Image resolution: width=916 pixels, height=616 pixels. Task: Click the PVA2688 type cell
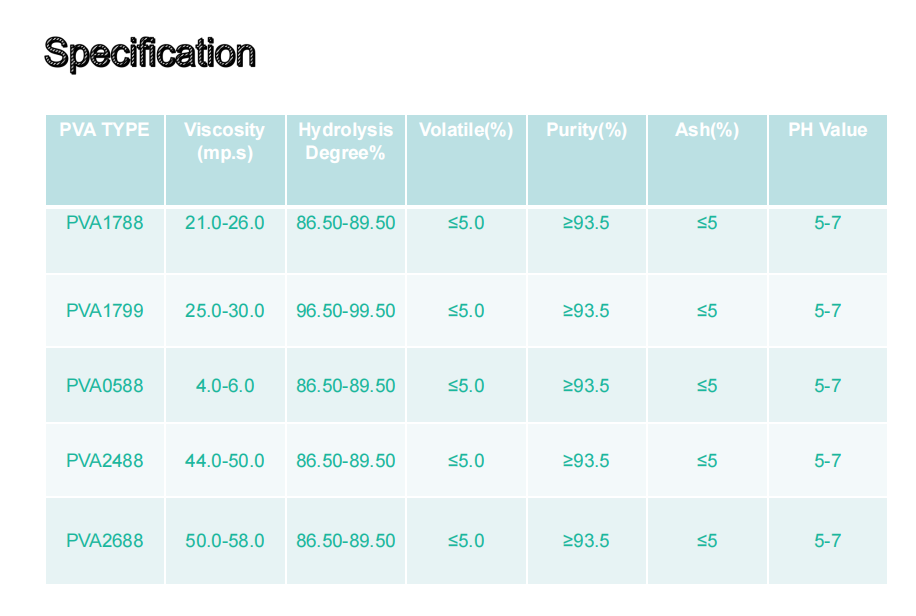105,541
